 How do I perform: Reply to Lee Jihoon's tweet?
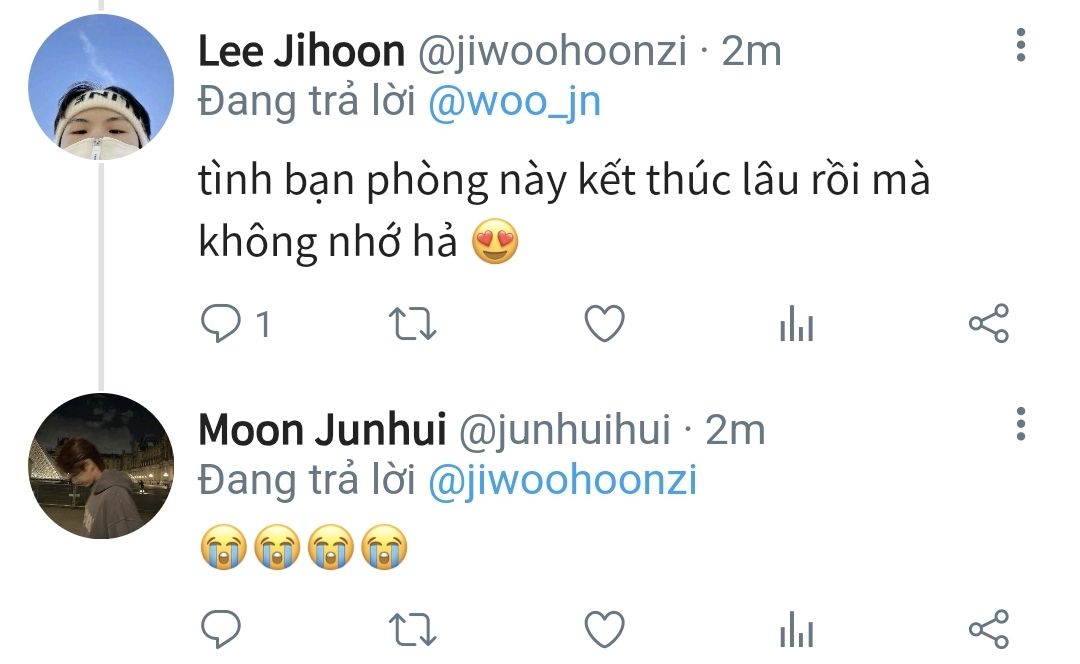[220, 323]
